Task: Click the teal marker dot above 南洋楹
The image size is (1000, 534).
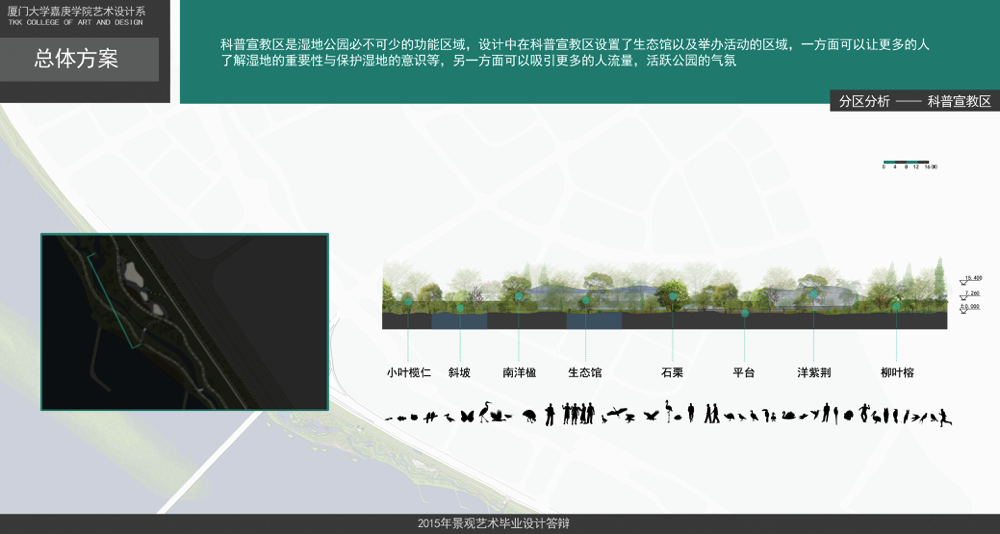Action: (x=519, y=296)
